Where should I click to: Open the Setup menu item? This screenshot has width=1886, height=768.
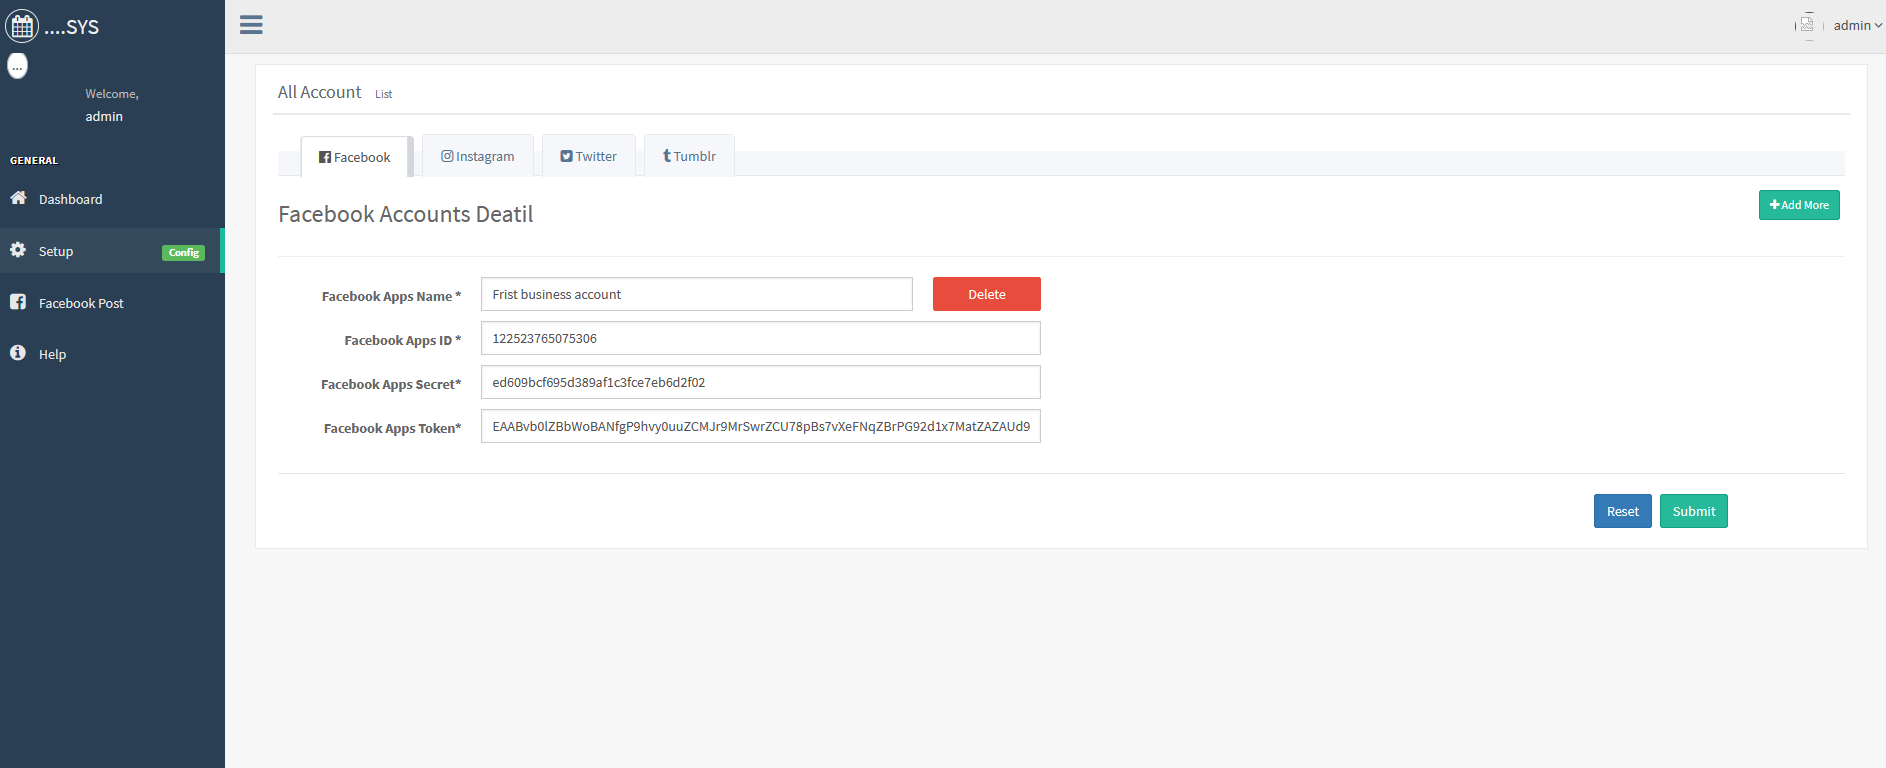(x=112, y=251)
